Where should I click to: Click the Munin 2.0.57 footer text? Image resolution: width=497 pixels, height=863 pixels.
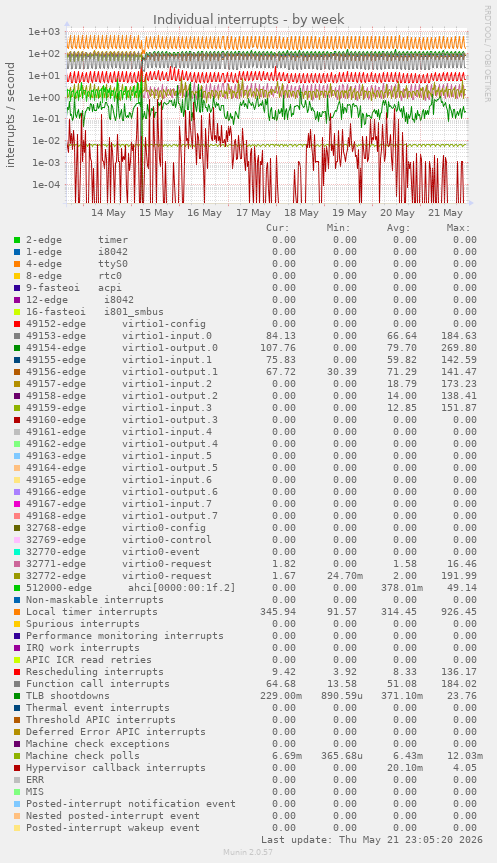pyautogui.click(x=248, y=852)
